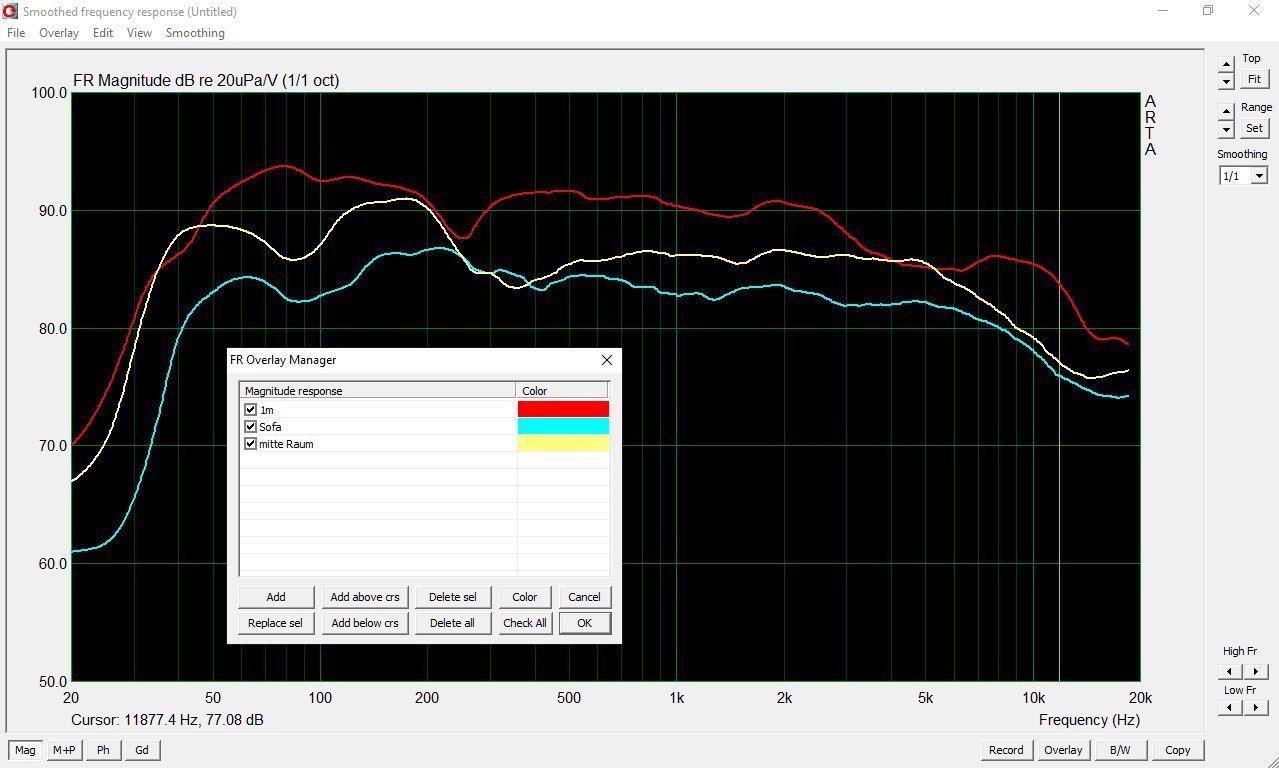
Task: Open the Overlay menu in menu bar
Action: click(59, 33)
